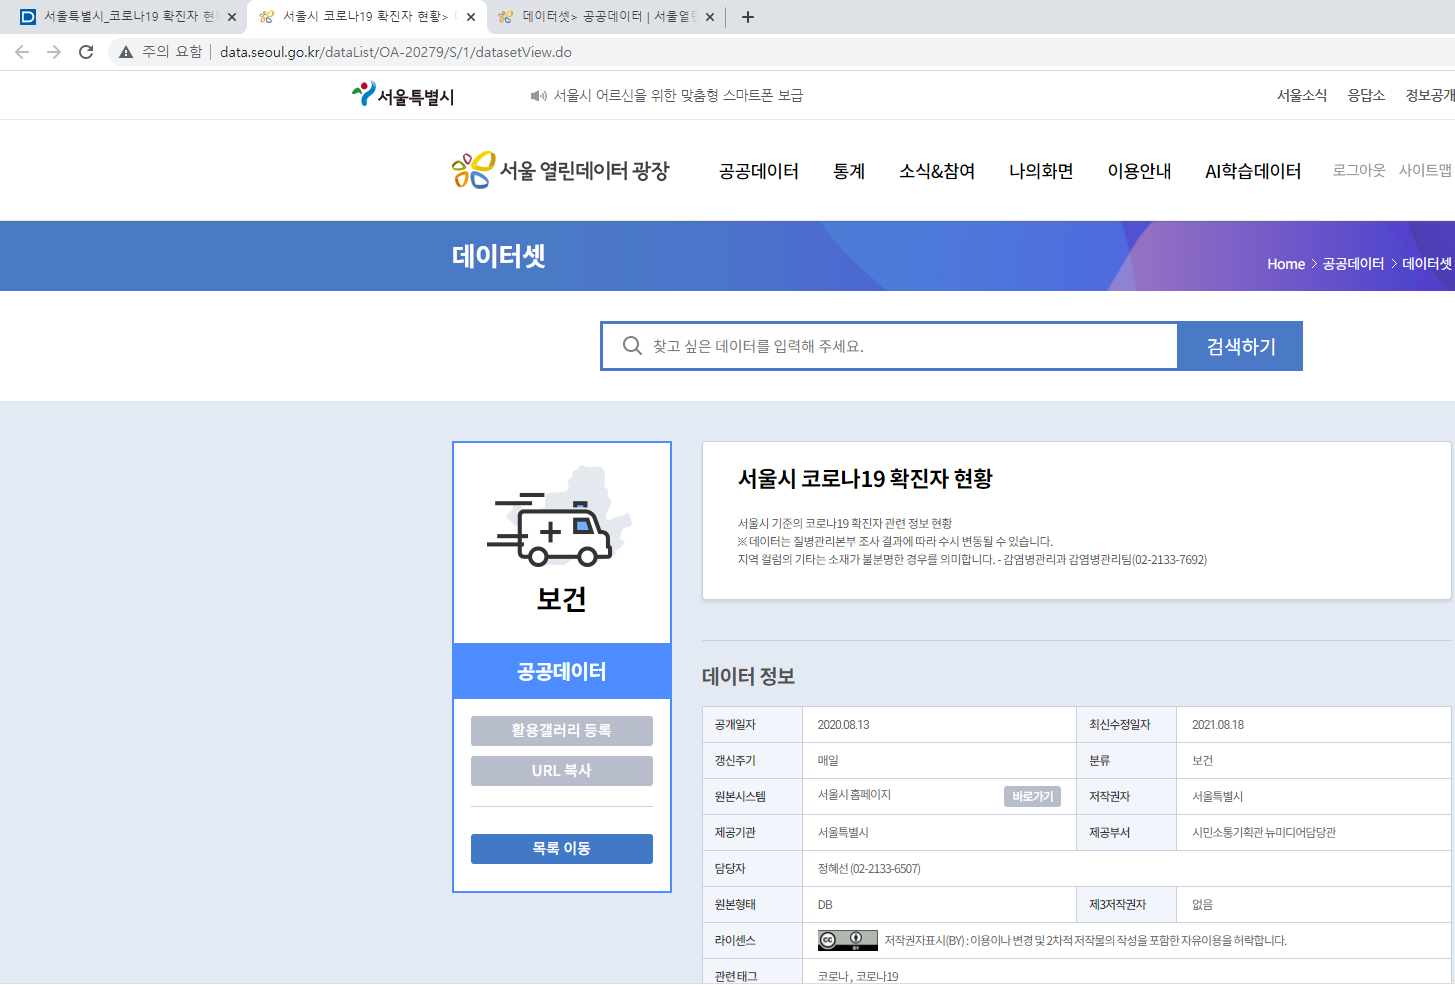This screenshot has height=985, width=1455.
Task: Click Home in the breadcrumb
Action: click(x=1286, y=264)
